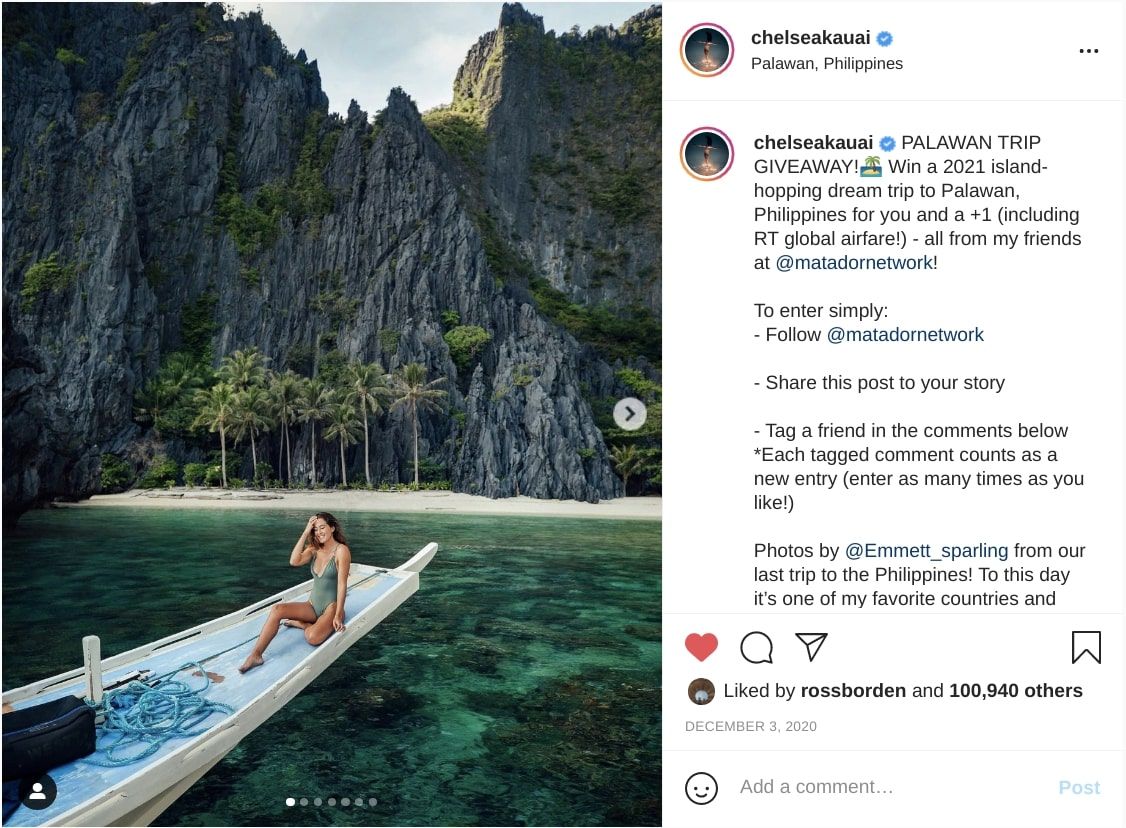This screenshot has height=828, width=1126.
Task: Click the Post comment button
Action: coord(1079,788)
